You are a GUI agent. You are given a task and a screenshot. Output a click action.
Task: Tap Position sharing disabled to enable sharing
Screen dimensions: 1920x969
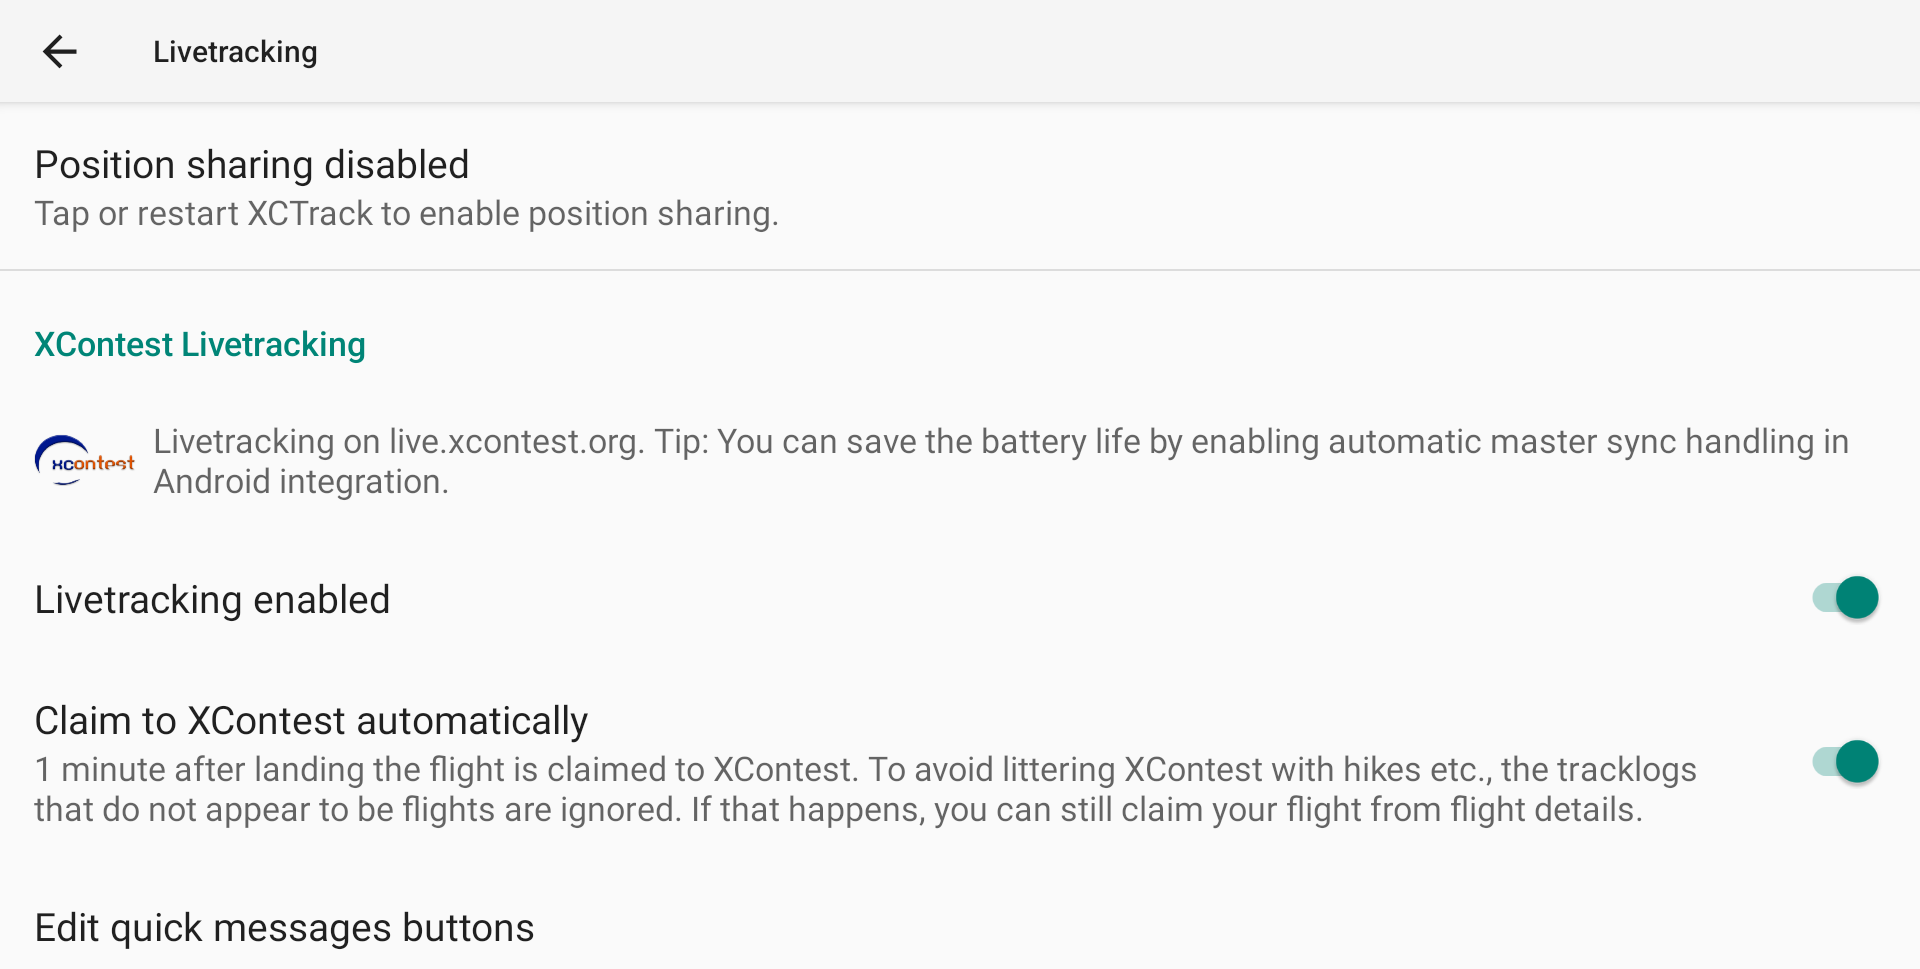tap(960, 187)
